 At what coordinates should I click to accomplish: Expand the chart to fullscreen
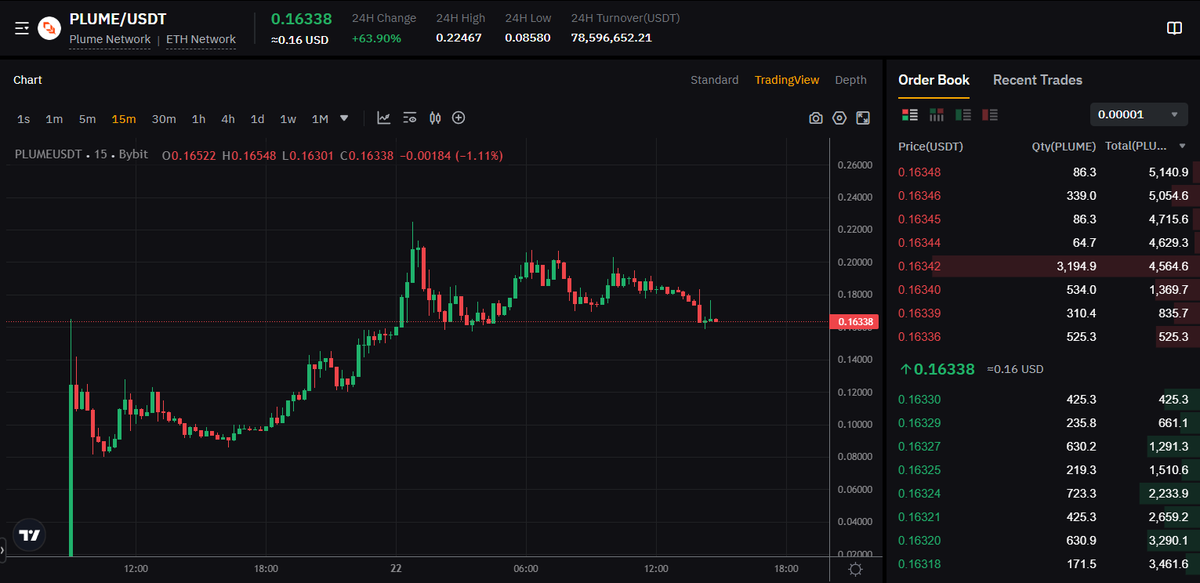[863, 118]
